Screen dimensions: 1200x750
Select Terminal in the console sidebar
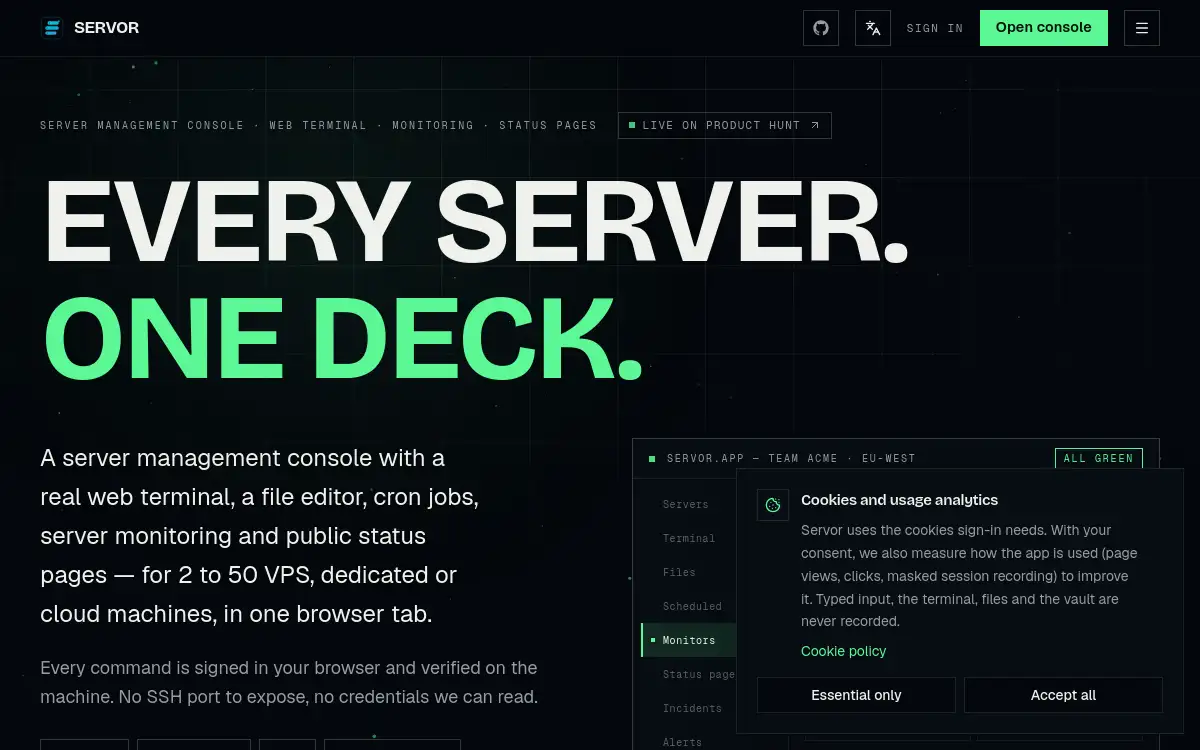pos(689,538)
